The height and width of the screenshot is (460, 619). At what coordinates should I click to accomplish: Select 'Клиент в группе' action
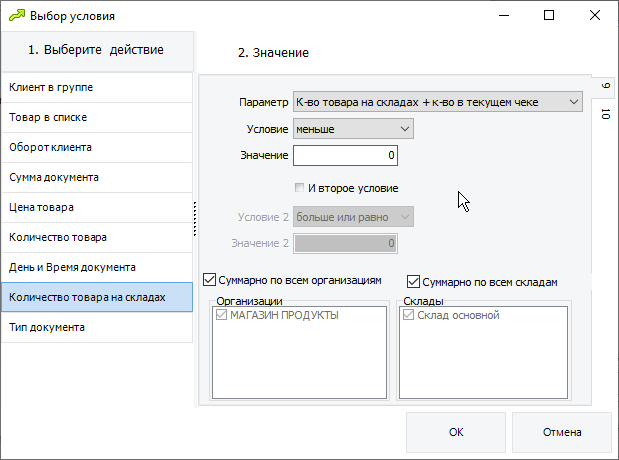[x=97, y=87]
